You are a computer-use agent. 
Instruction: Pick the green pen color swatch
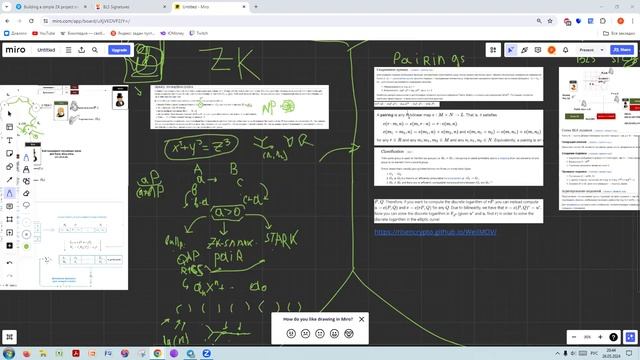(27, 247)
